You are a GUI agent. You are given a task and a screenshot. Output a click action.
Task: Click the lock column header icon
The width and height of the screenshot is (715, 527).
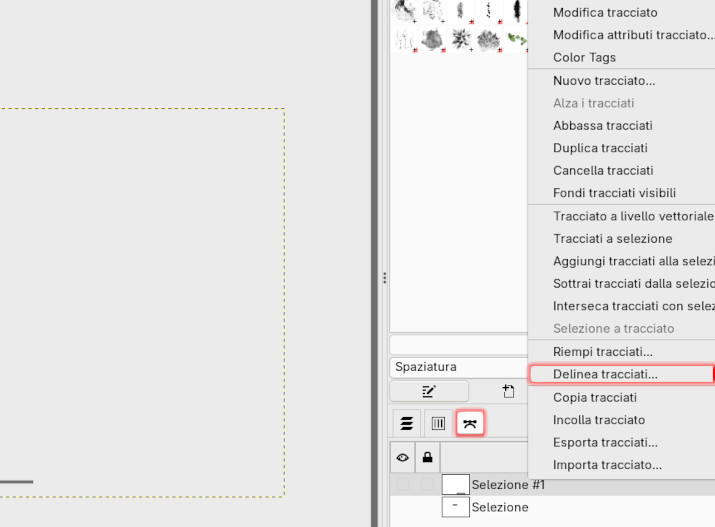(x=427, y=457)
